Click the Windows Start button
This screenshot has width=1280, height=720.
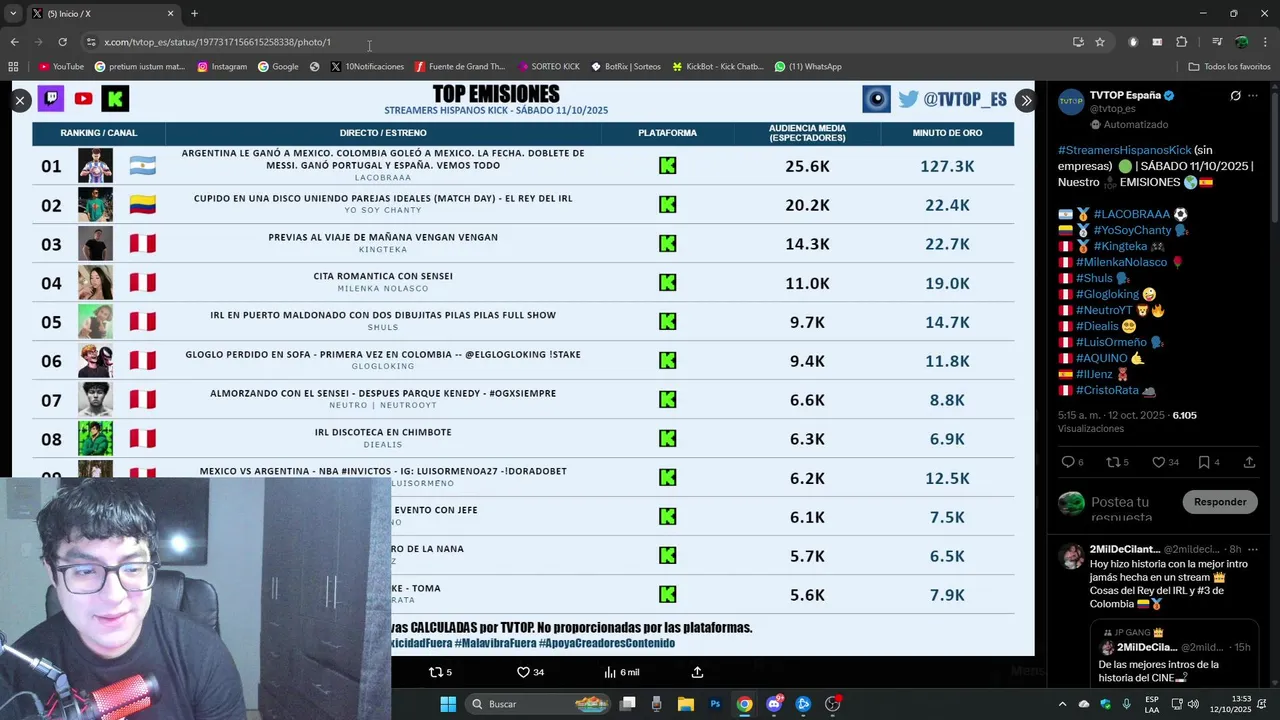tap(447, 704)
